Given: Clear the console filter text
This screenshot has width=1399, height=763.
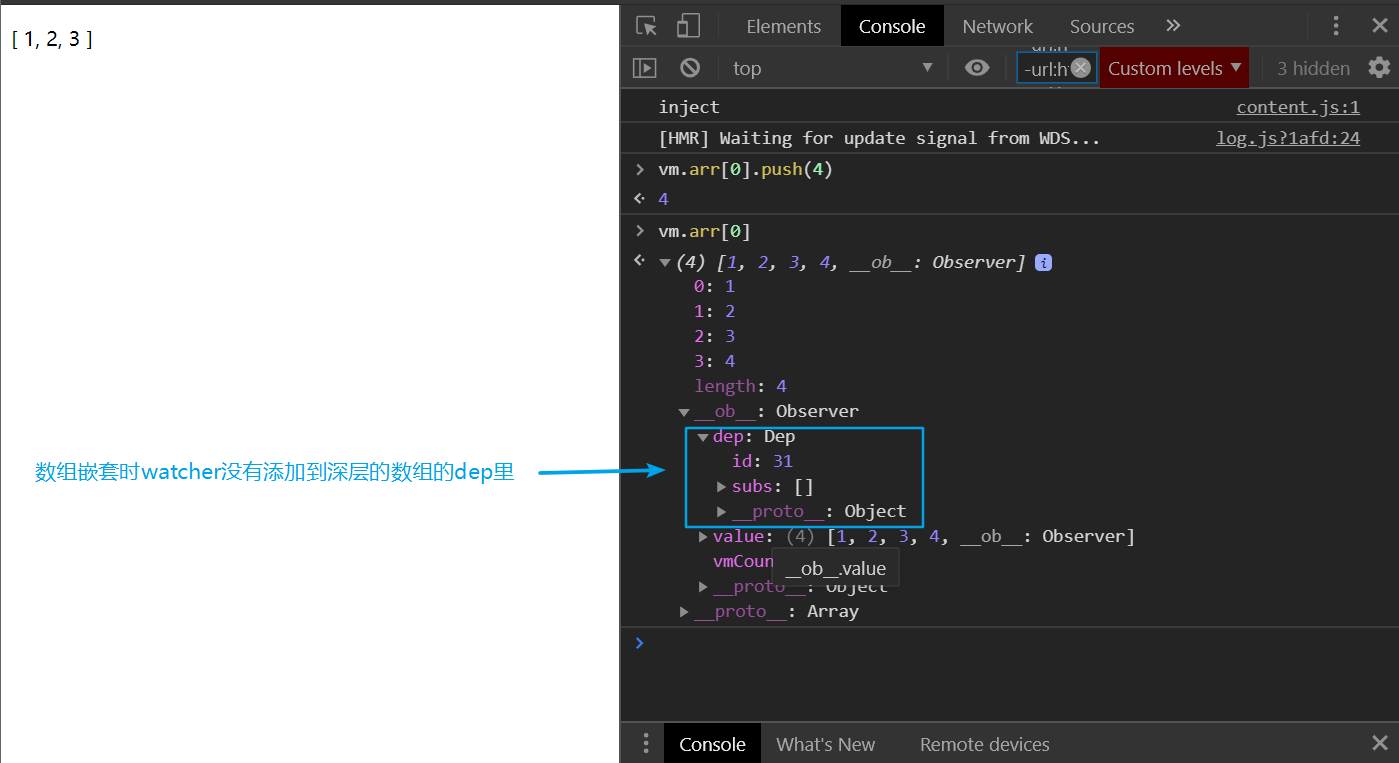Looking at the screenshot, I should coord(1081,68).
